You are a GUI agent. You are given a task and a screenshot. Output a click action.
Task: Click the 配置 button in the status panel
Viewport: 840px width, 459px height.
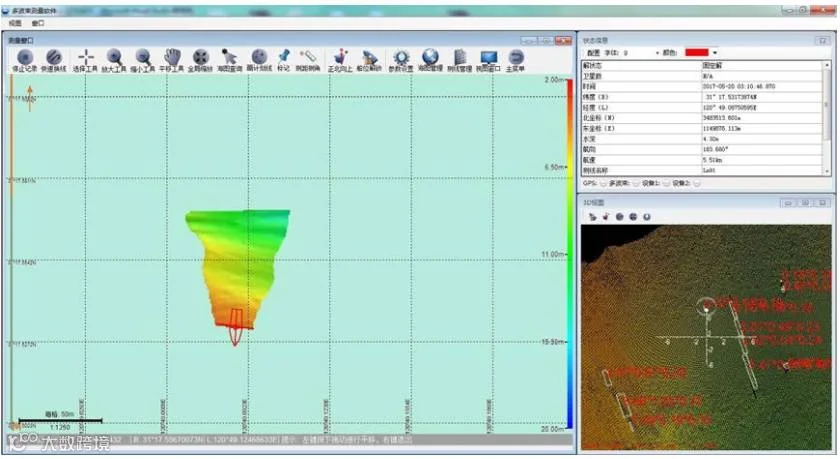point(592,52)
